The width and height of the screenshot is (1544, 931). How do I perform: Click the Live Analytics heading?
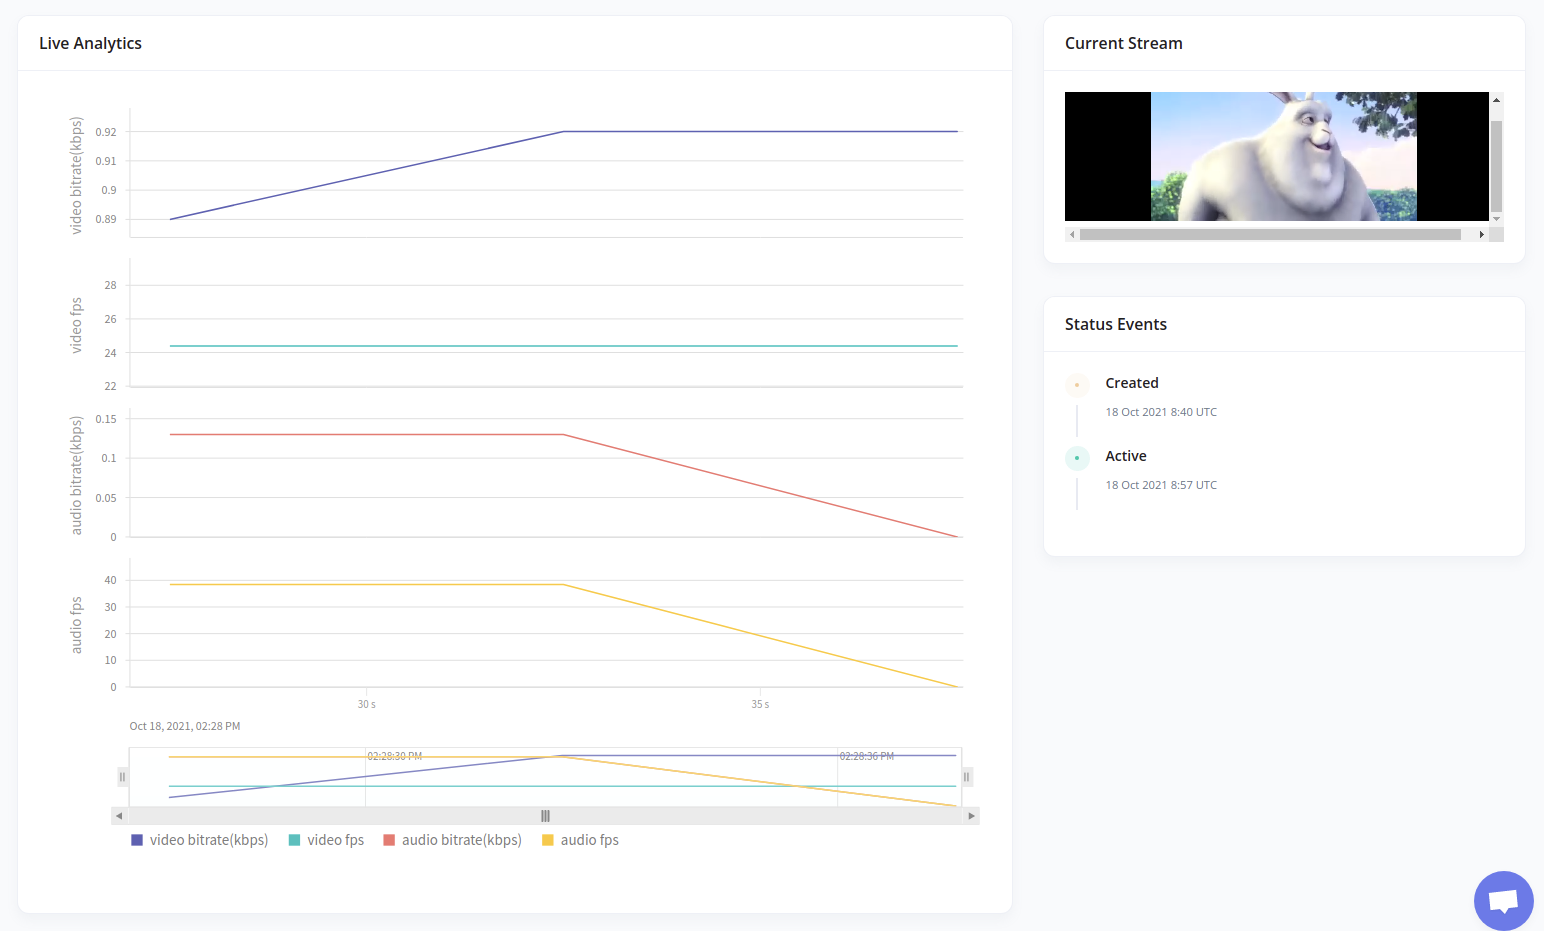click(x=90, y=43)
